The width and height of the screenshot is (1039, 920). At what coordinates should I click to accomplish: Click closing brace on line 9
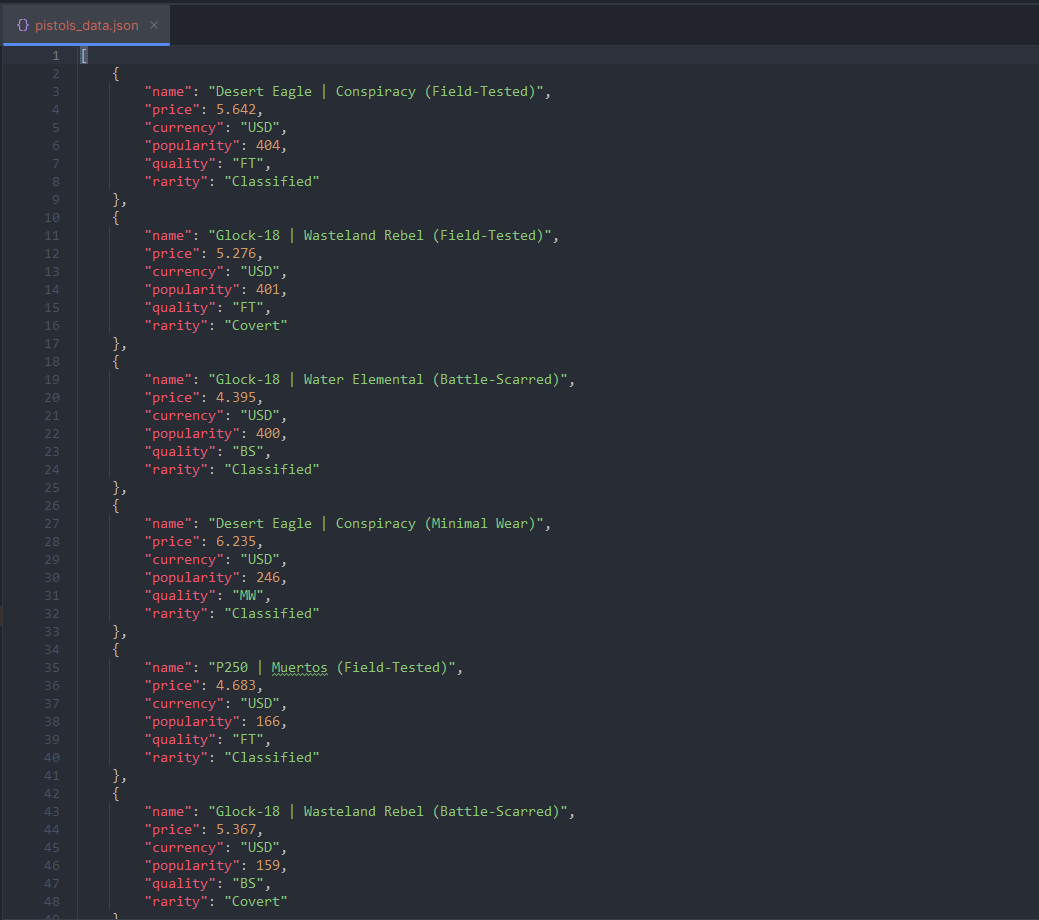click(x=116, y=200)
